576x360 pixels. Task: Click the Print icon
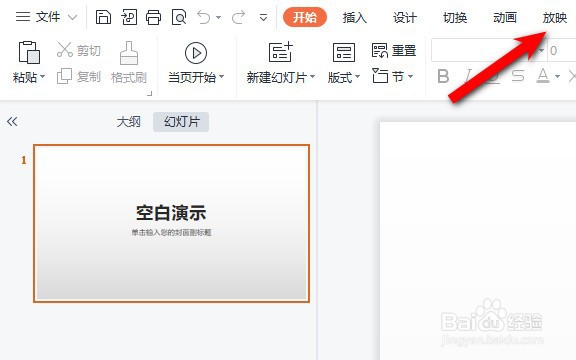154,17
